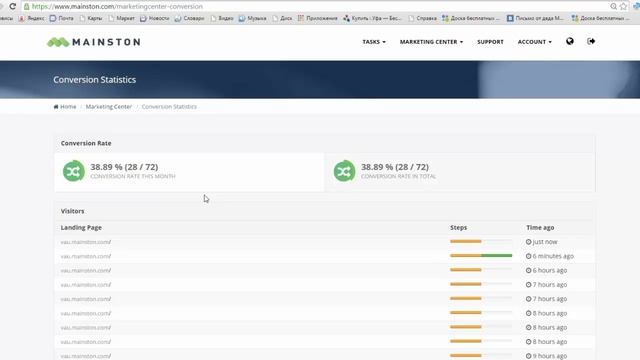Screen dimensions: 640x360
Task: Open the Support menu item
Action: (x=490, y=42)
